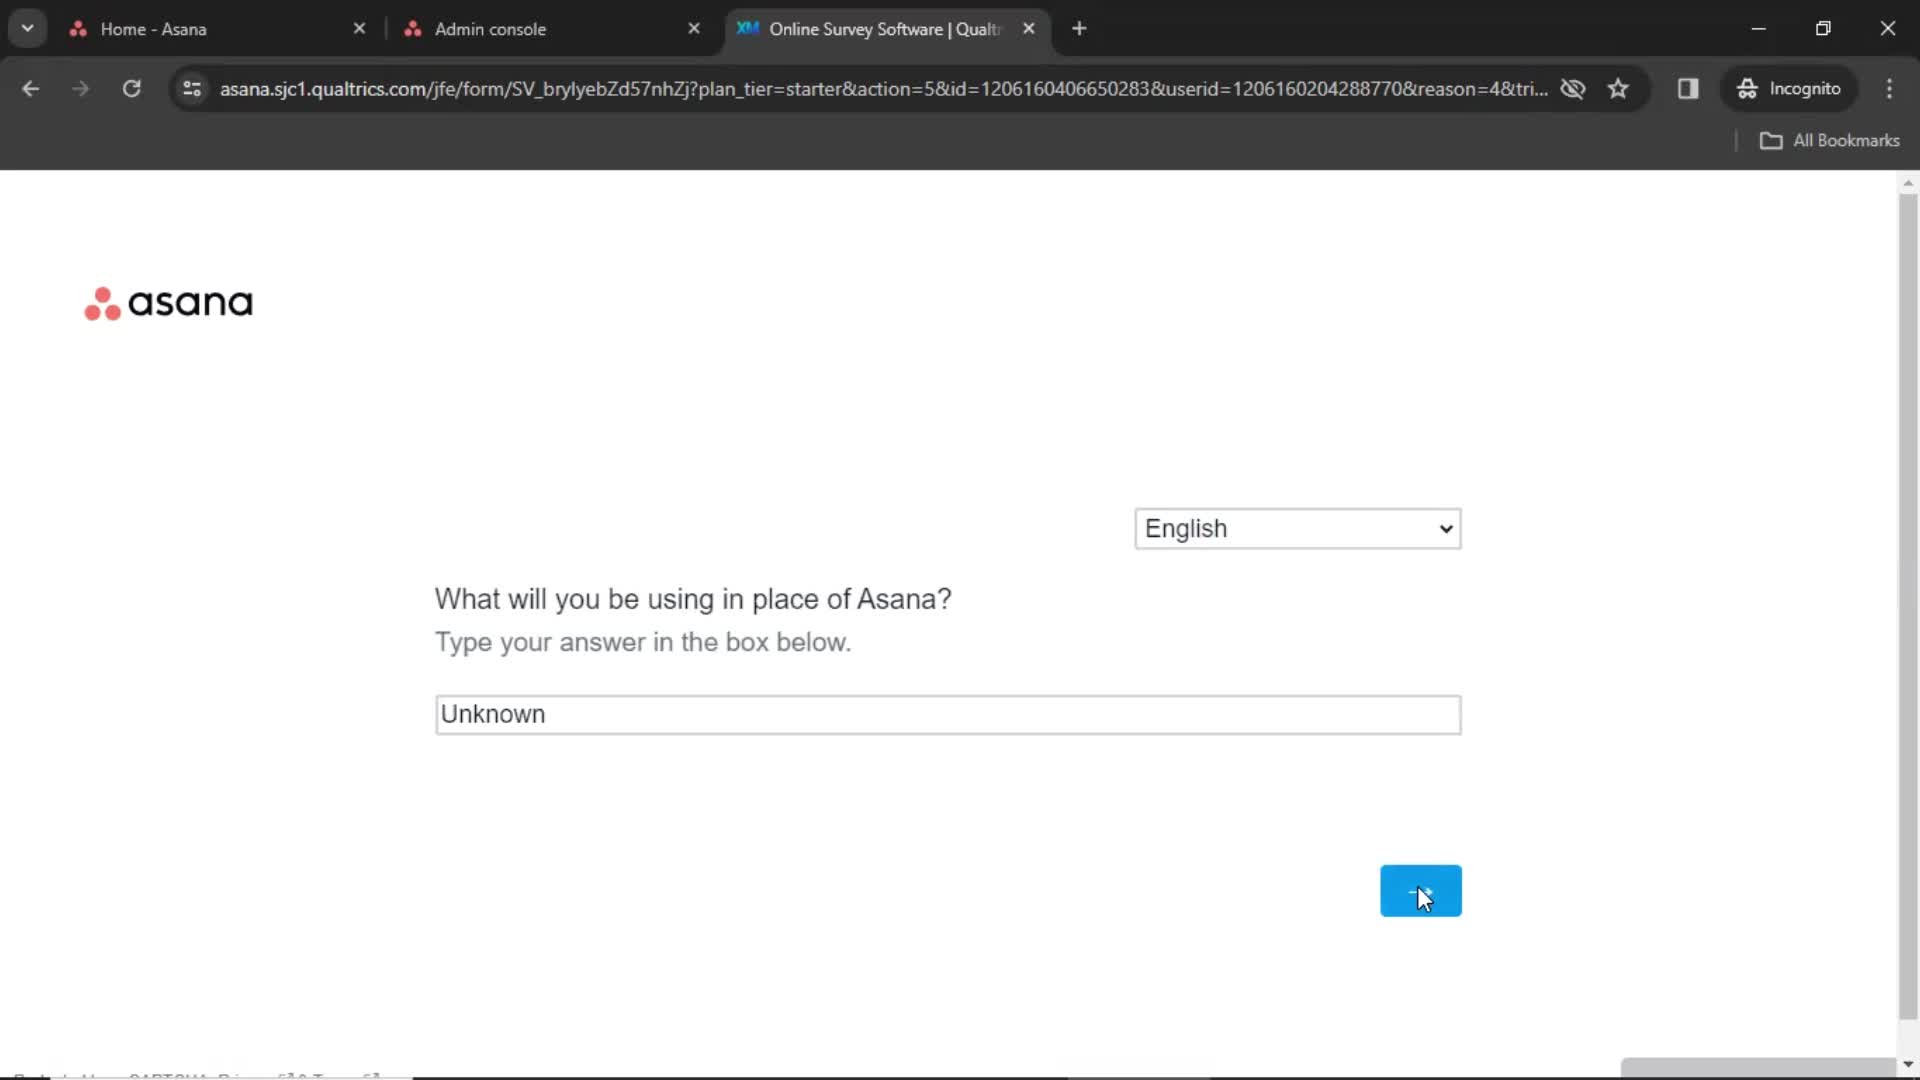
Task: Reload the current page
Action: tap(131, 89)
